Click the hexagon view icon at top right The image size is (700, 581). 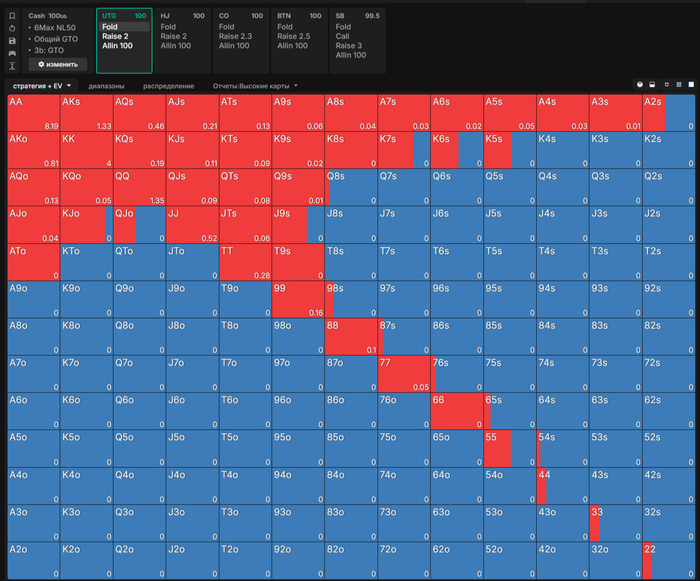coord(640,84)
